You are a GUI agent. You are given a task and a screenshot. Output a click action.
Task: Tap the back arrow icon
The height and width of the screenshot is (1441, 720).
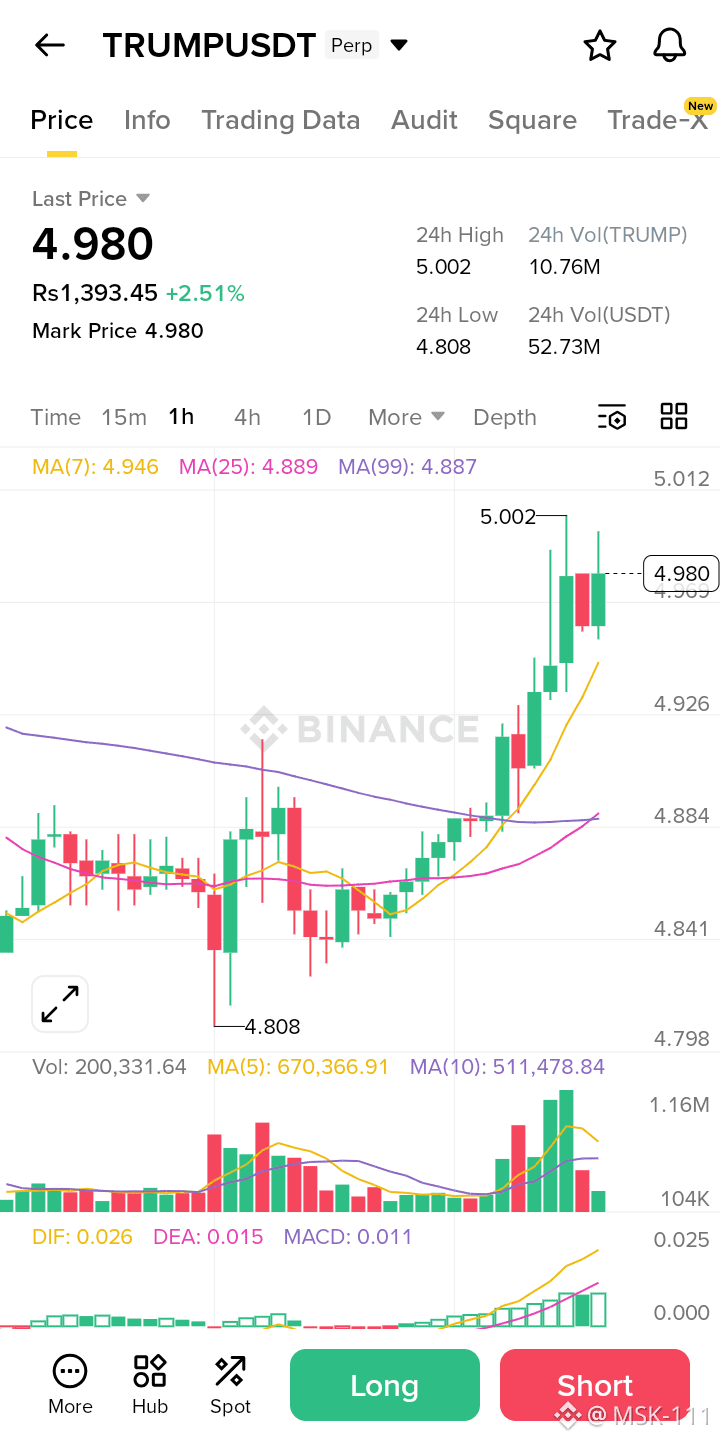tap(49, 45)
